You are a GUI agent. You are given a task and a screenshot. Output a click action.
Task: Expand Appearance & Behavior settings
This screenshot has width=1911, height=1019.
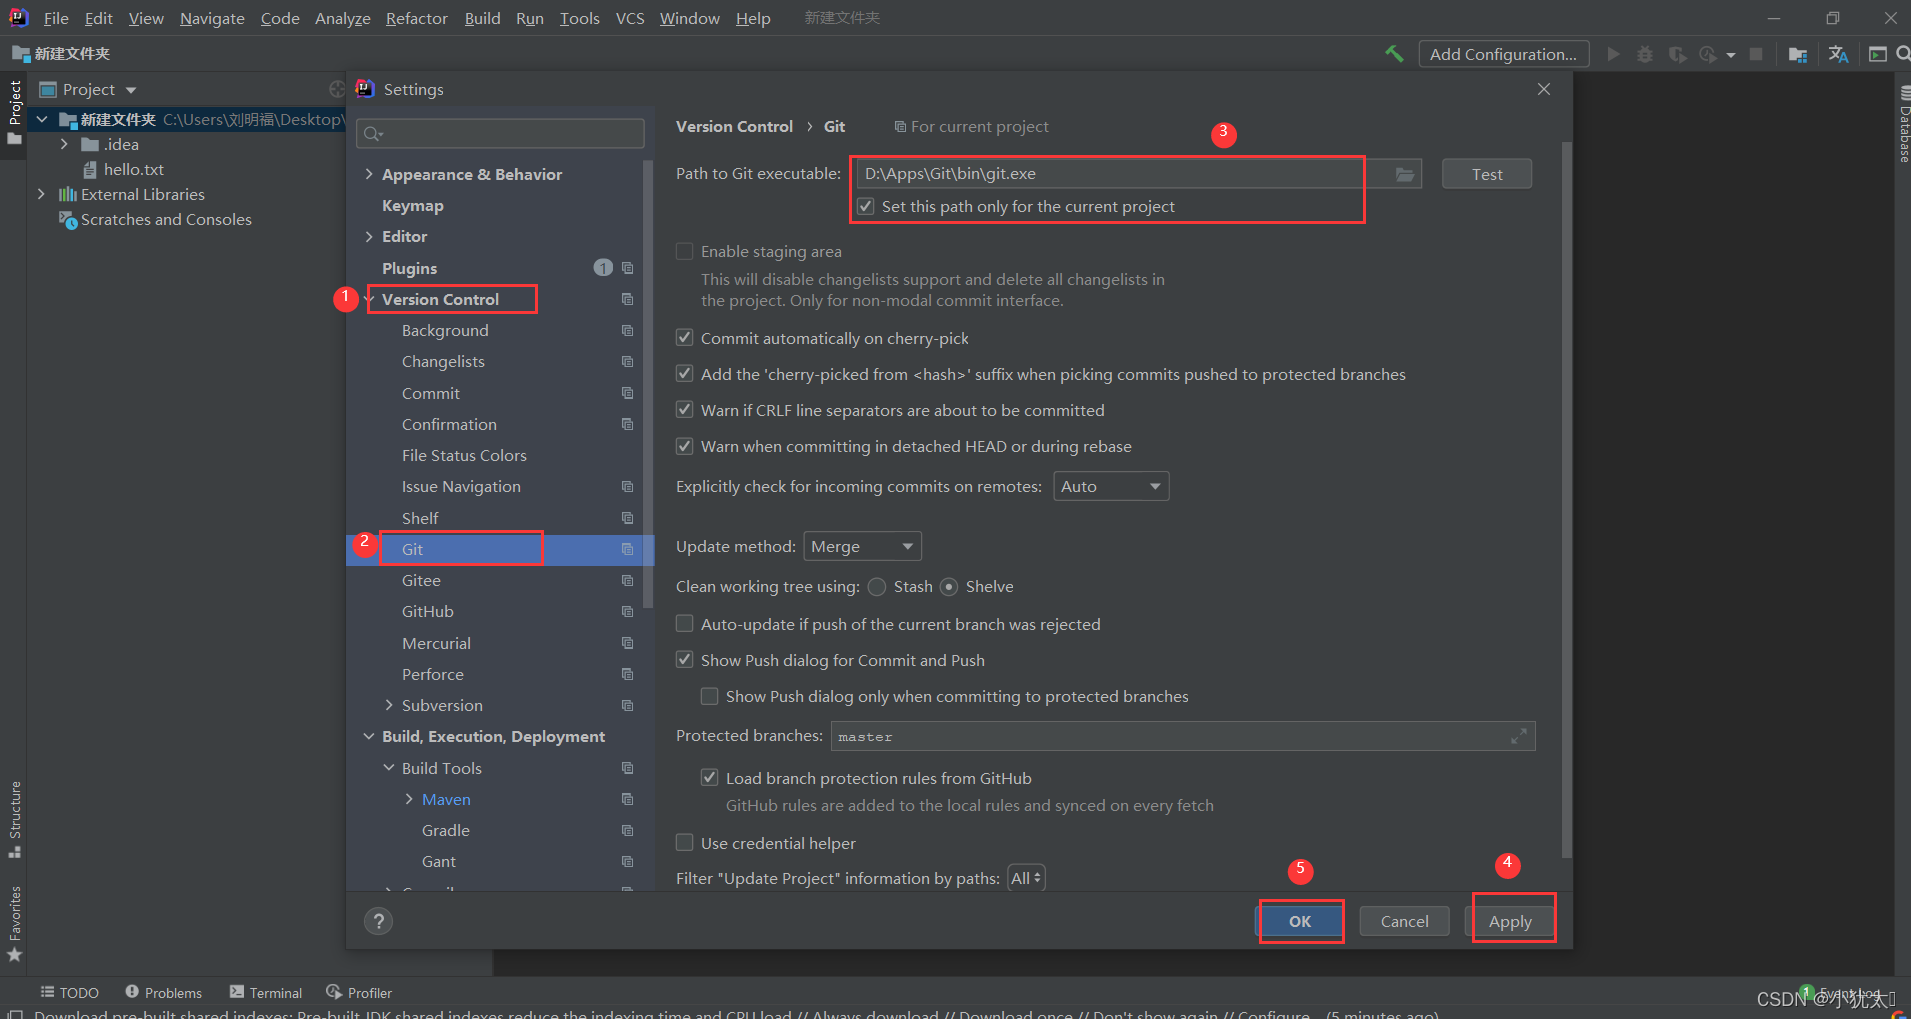click(369, 174)
